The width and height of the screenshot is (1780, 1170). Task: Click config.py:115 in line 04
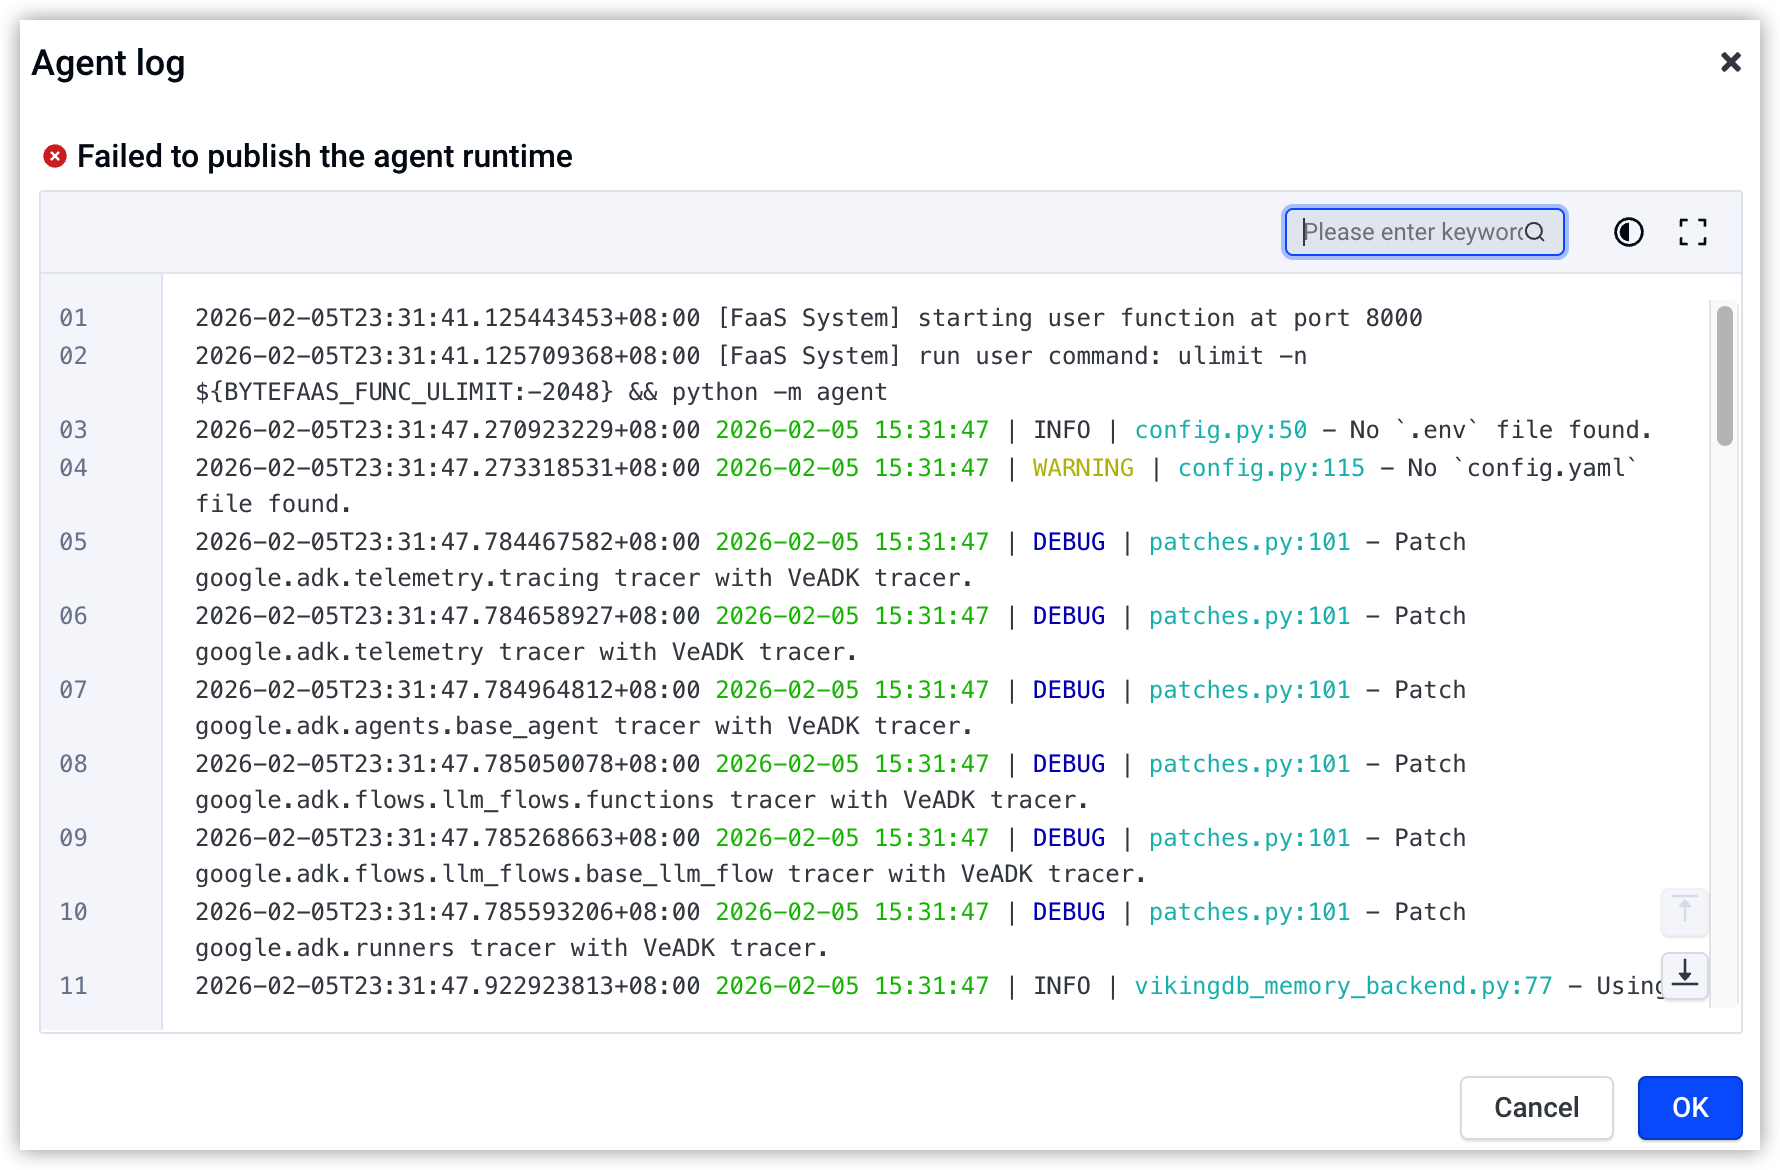pyautogui.click(x=1271, y=468)
